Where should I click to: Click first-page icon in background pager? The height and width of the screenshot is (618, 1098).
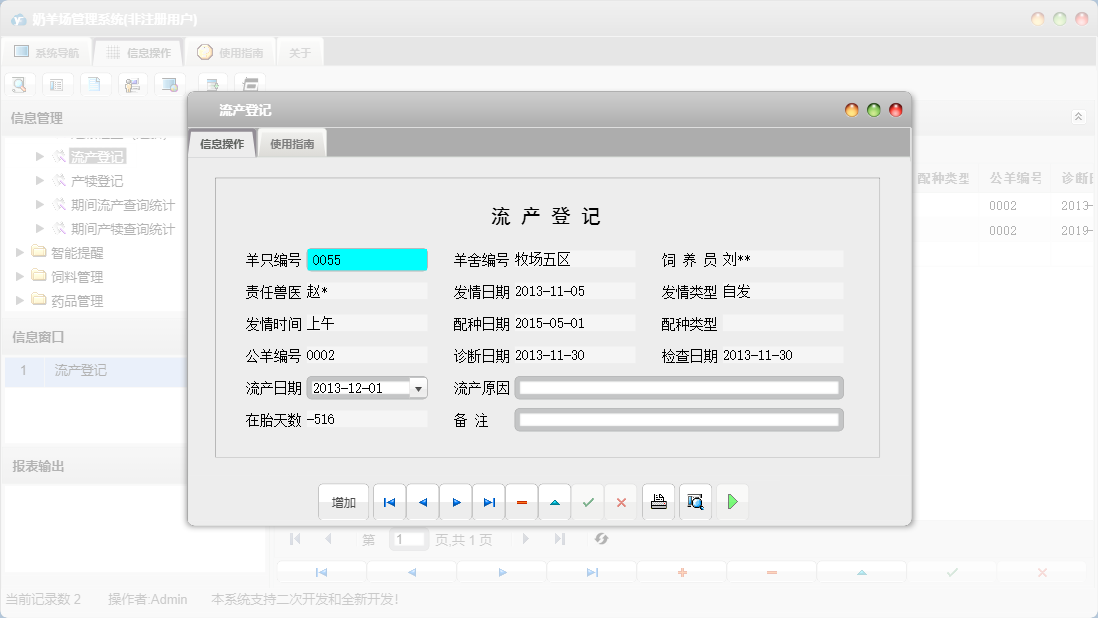click(295, 539)
